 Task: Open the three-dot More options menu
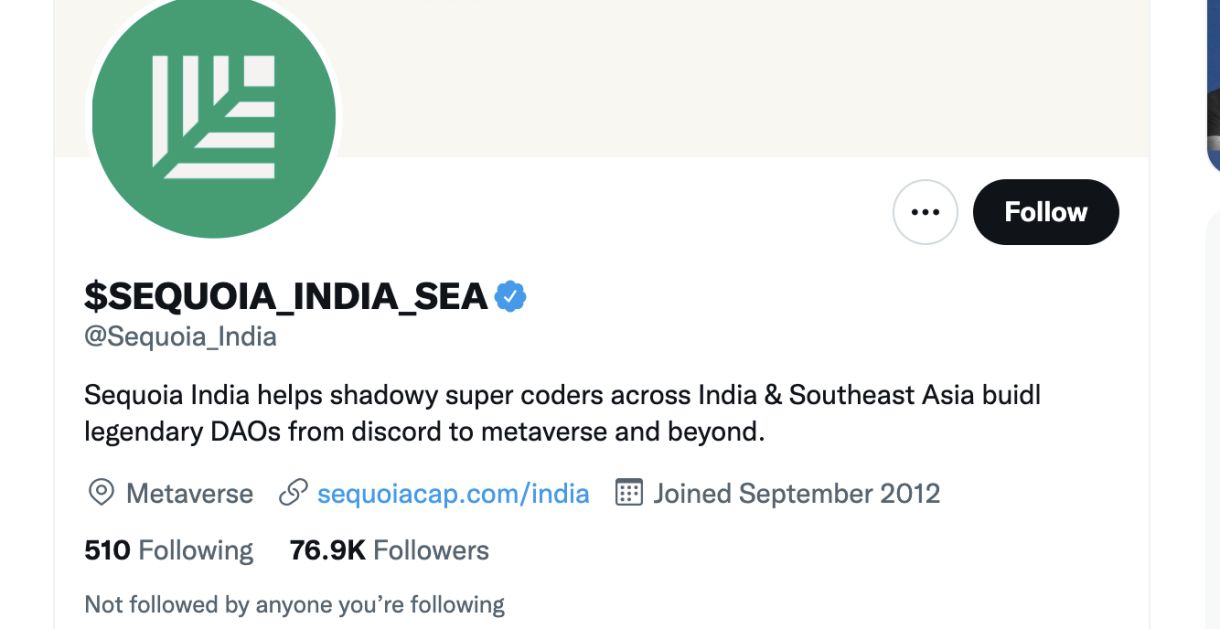(925, 212)
